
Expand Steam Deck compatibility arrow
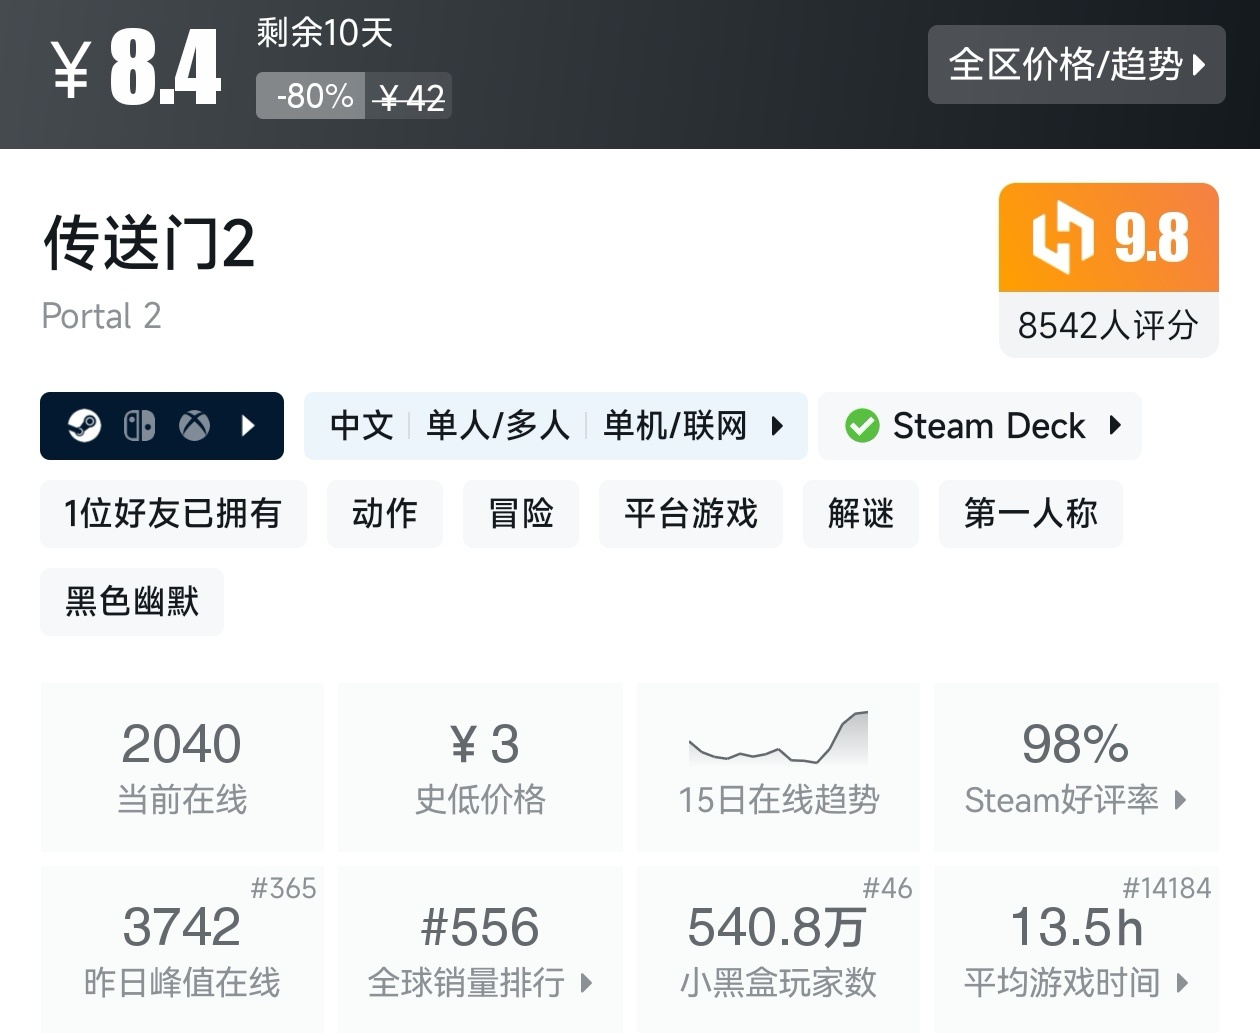point(1115,425)
